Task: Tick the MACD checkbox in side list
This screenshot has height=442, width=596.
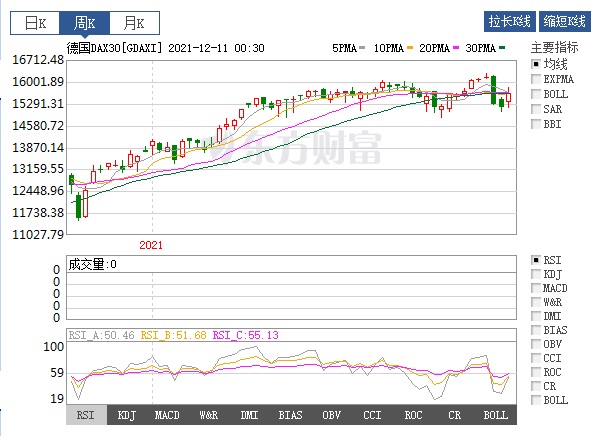Action: click(x=536, y=288)
